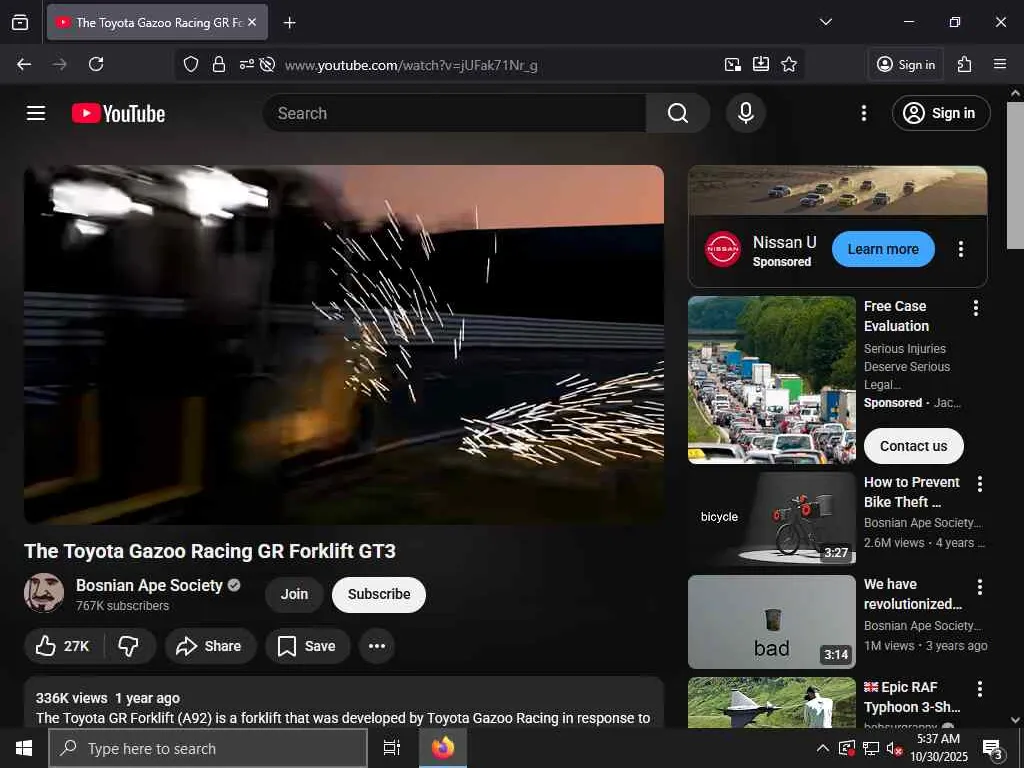The width and height of the screenshot is (1024, 768).
Task: Click Firefox taskbar icon
Action: point(443,748)
